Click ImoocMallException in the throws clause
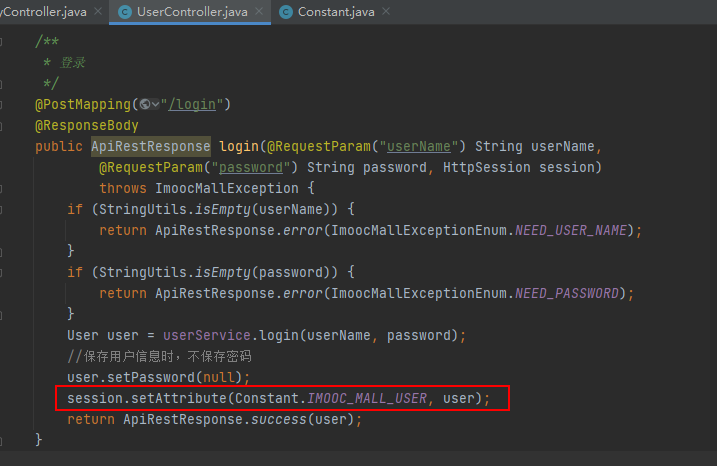 click(x=227, y=188)
